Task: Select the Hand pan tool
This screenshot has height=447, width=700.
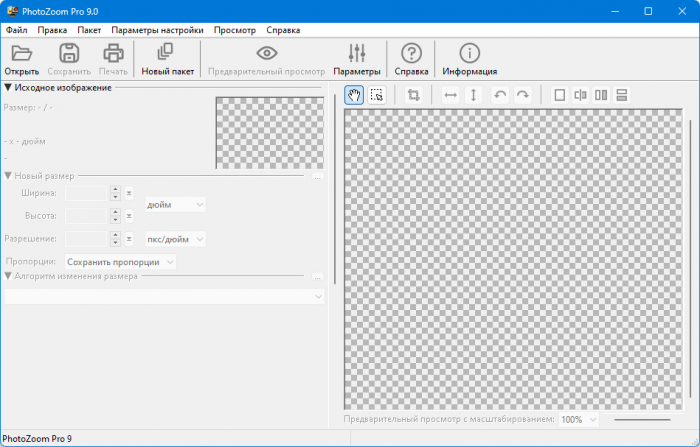Action: click(354, 95)
